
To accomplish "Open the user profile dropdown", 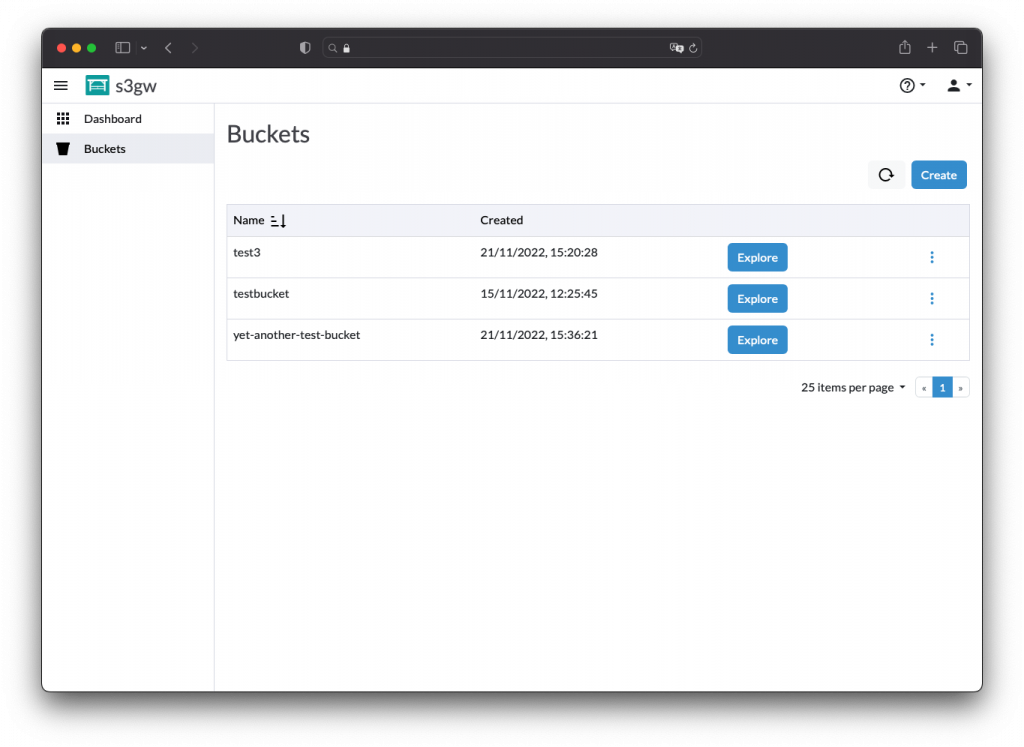I will [x=958, y=86].
